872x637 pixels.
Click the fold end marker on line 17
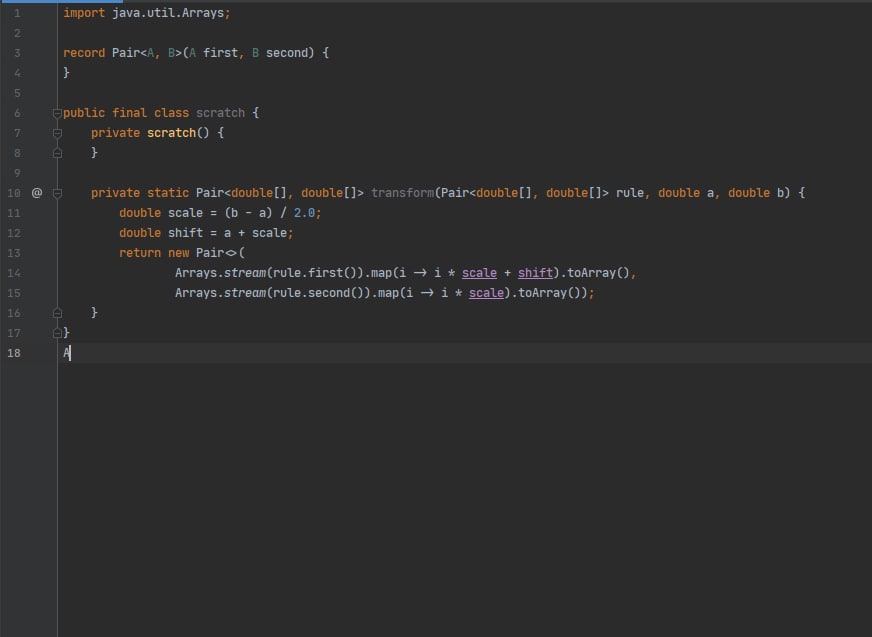coord(57,333)
